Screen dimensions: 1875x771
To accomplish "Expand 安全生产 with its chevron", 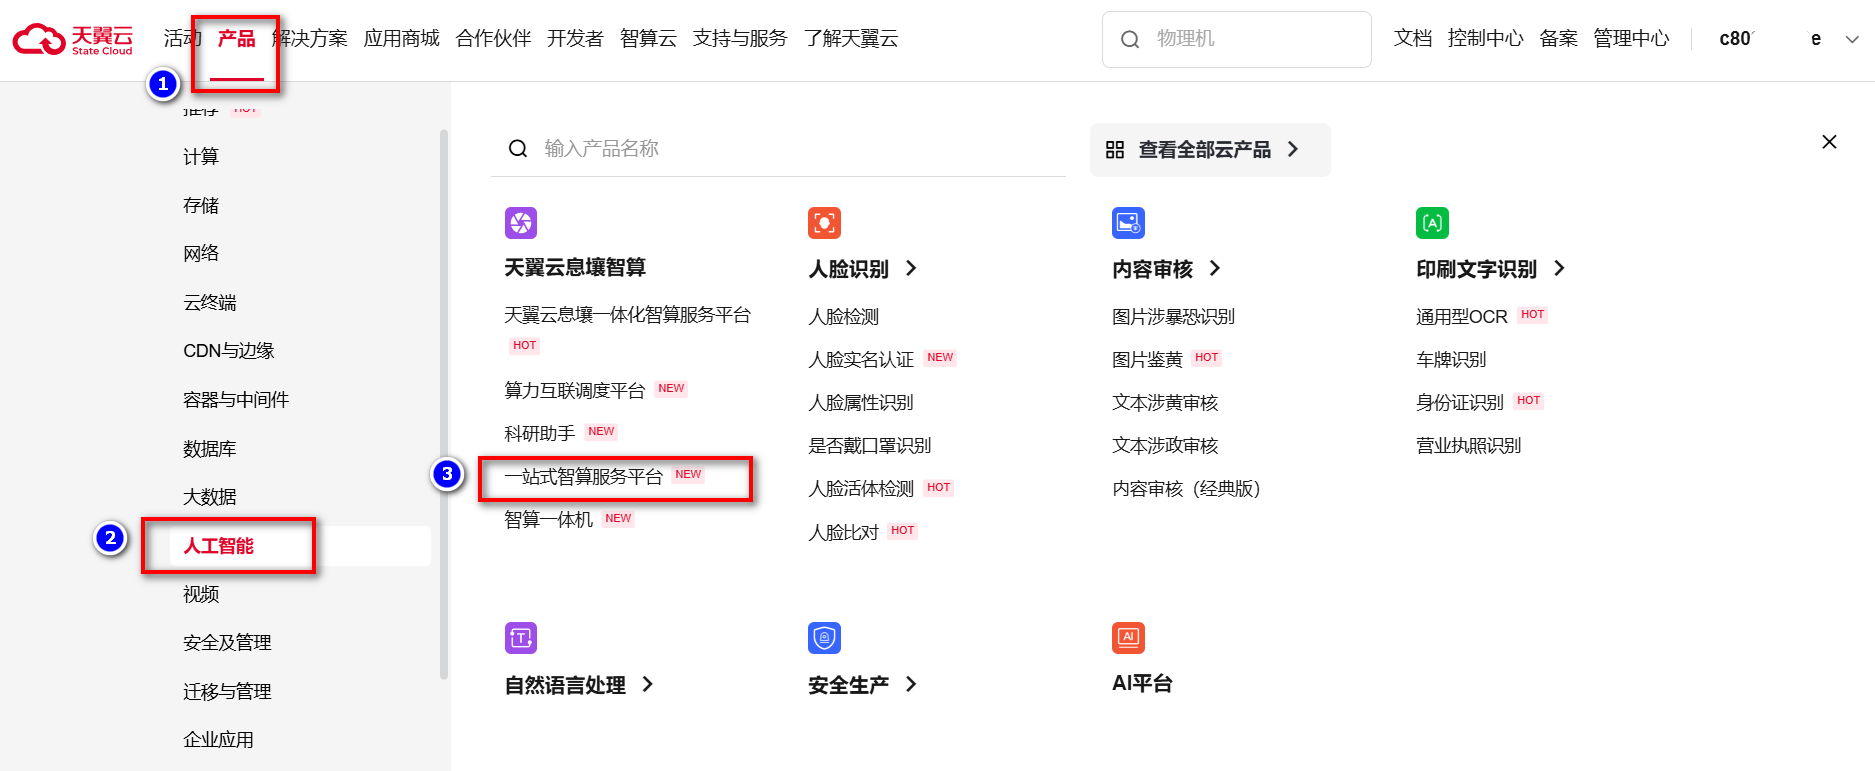I will tap(911, 684).
